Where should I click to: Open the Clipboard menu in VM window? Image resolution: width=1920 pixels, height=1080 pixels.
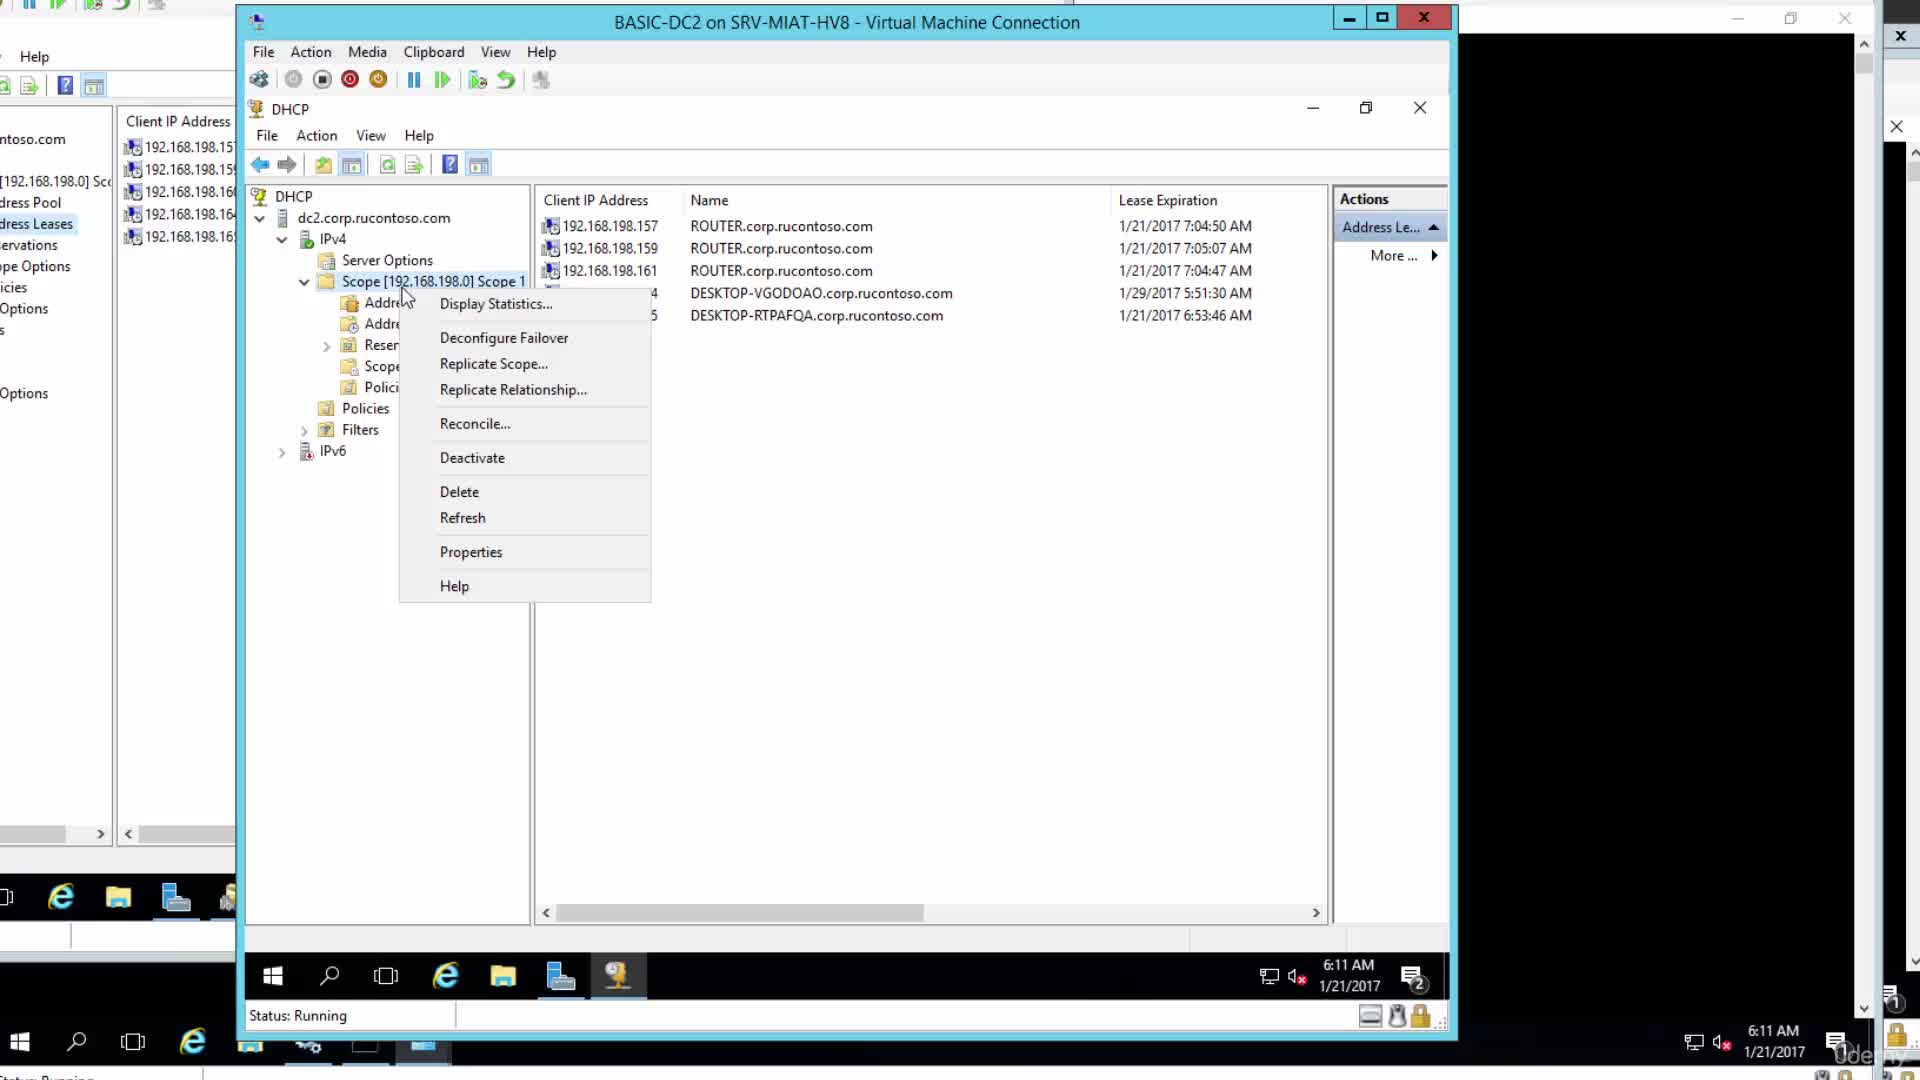coord(433,52)
